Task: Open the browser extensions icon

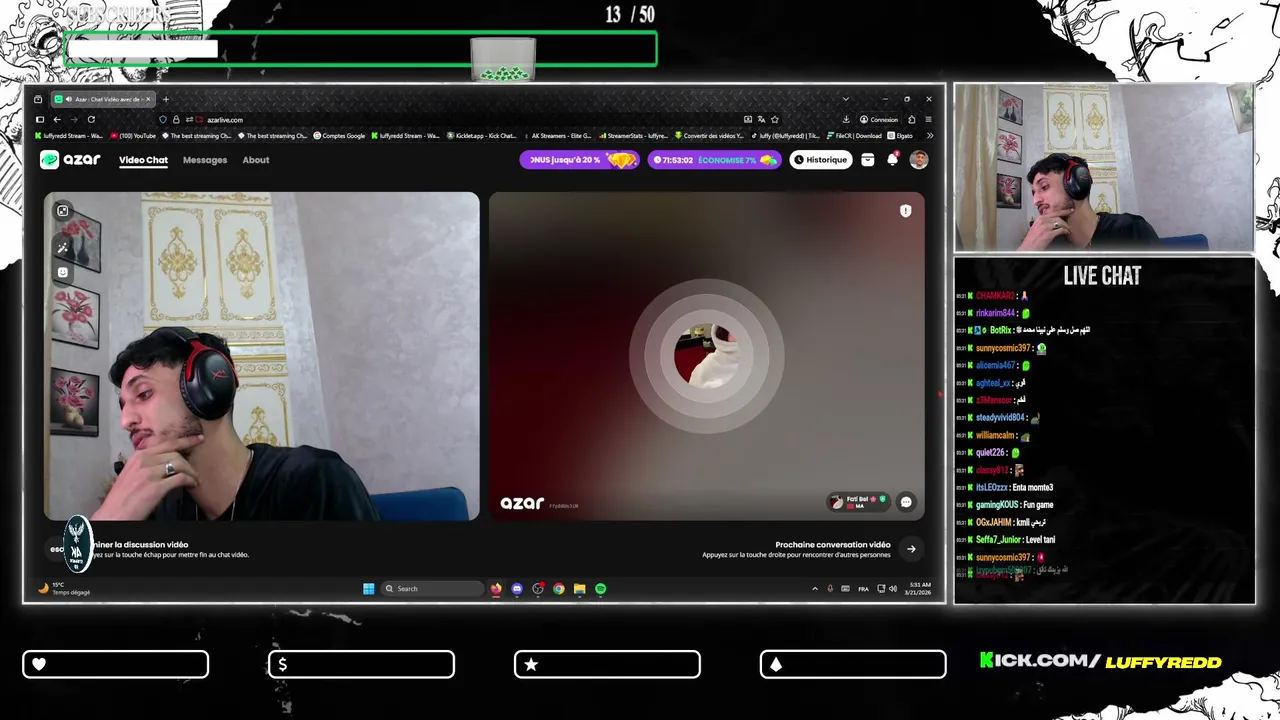Action: [912, 119]
